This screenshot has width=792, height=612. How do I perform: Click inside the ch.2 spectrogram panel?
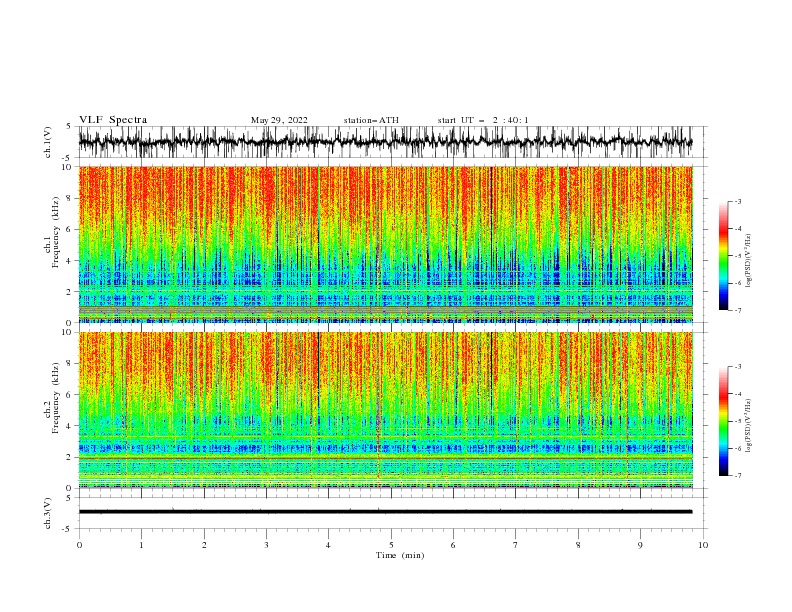tap(385, 410)
